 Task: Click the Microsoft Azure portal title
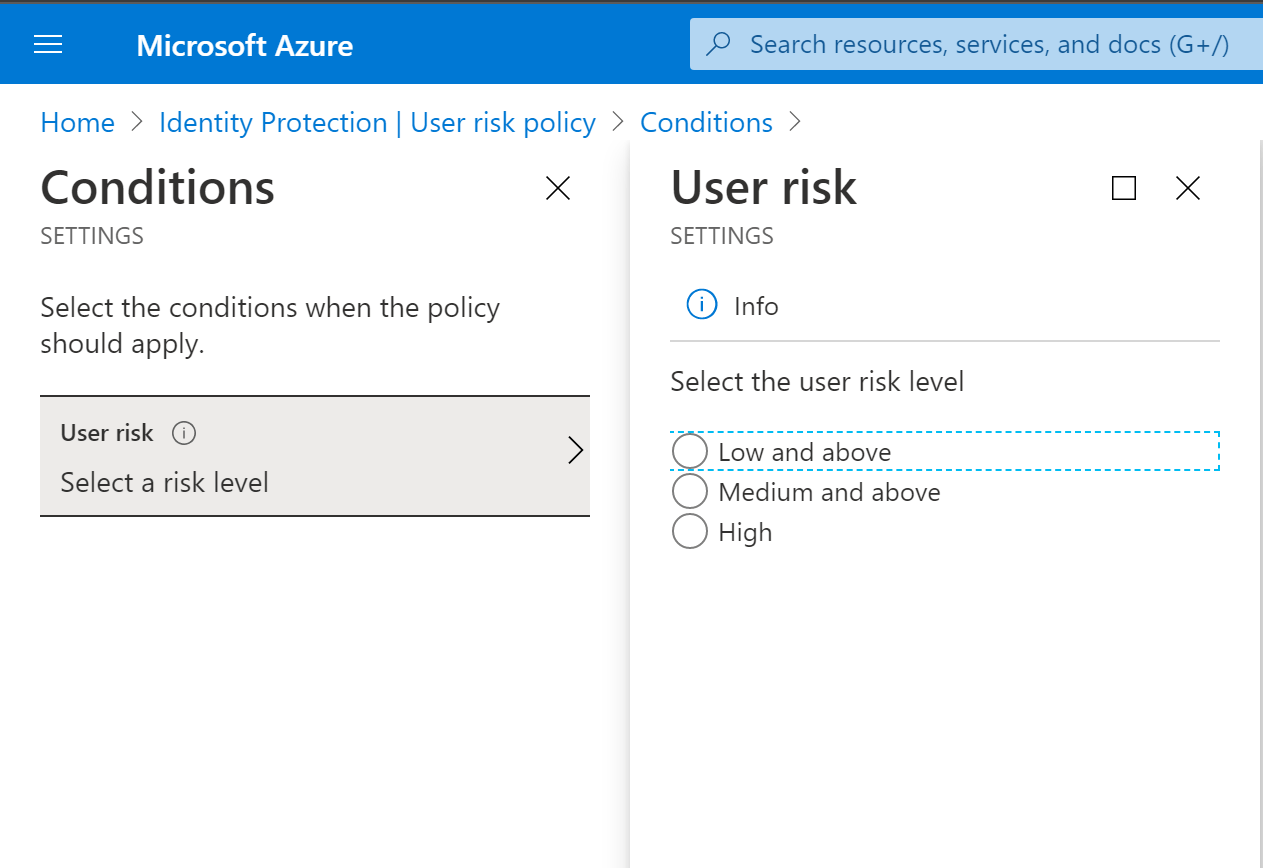pos(245,45)
